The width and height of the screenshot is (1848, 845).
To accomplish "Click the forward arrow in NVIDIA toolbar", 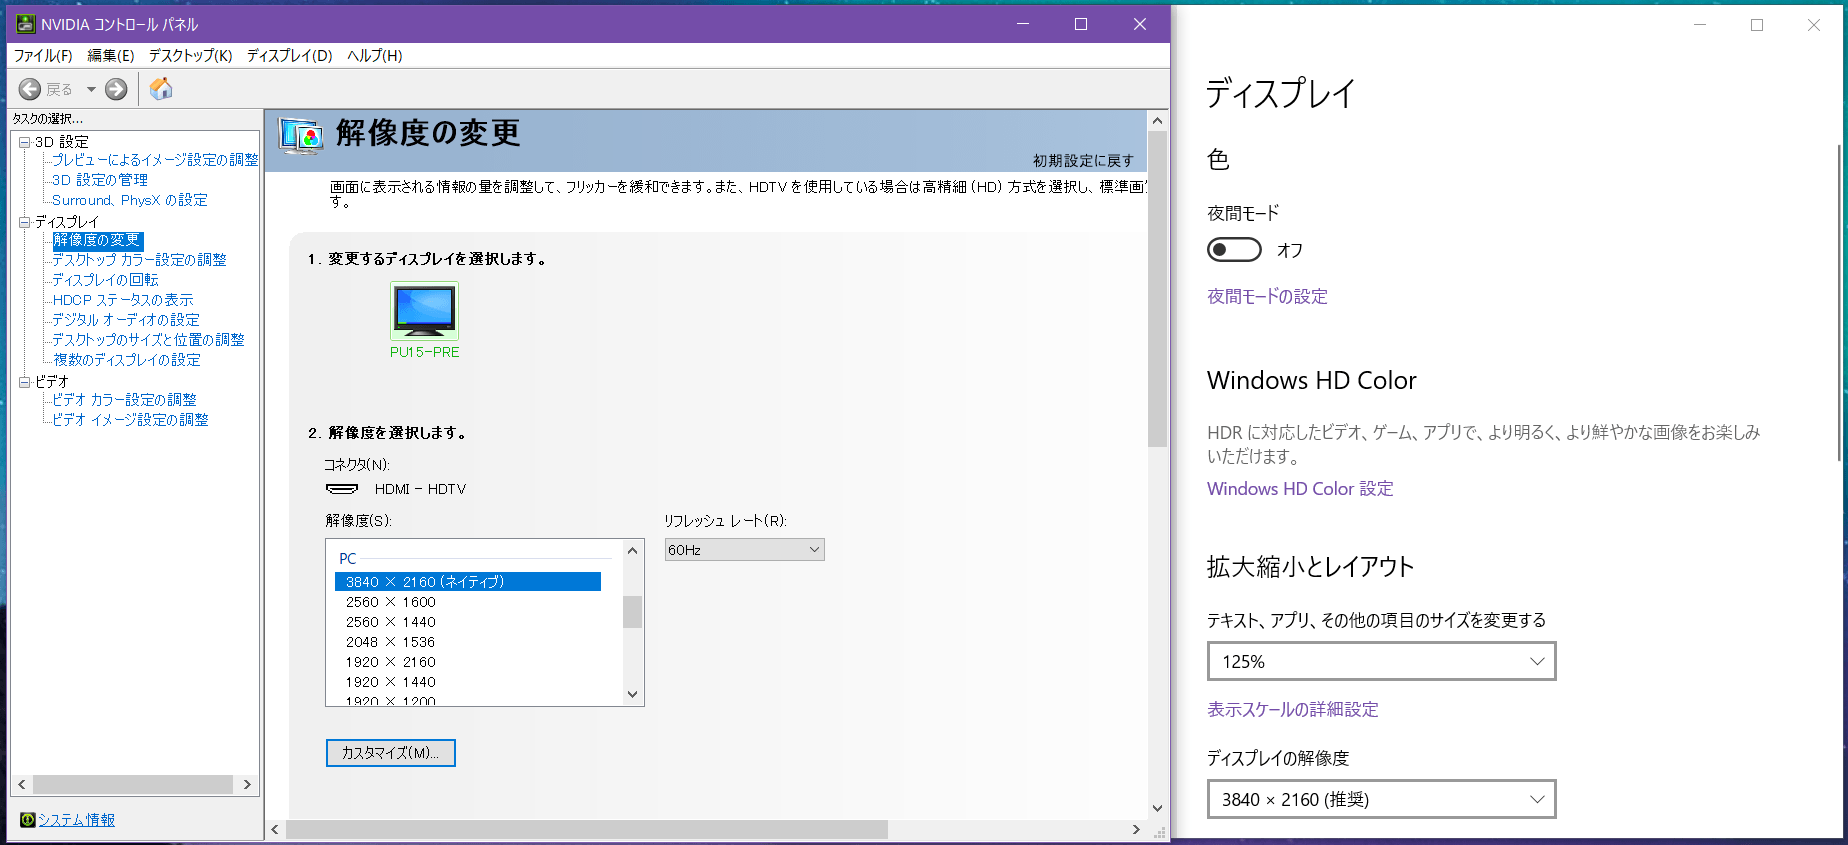I will [116, 90].
